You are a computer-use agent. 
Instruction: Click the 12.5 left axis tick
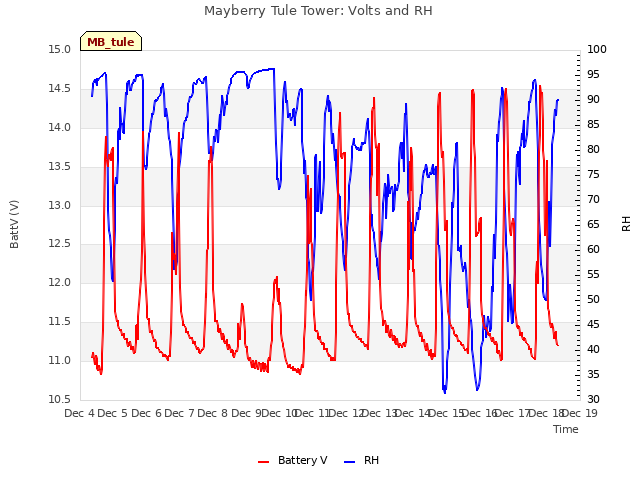tap(60, 244)
